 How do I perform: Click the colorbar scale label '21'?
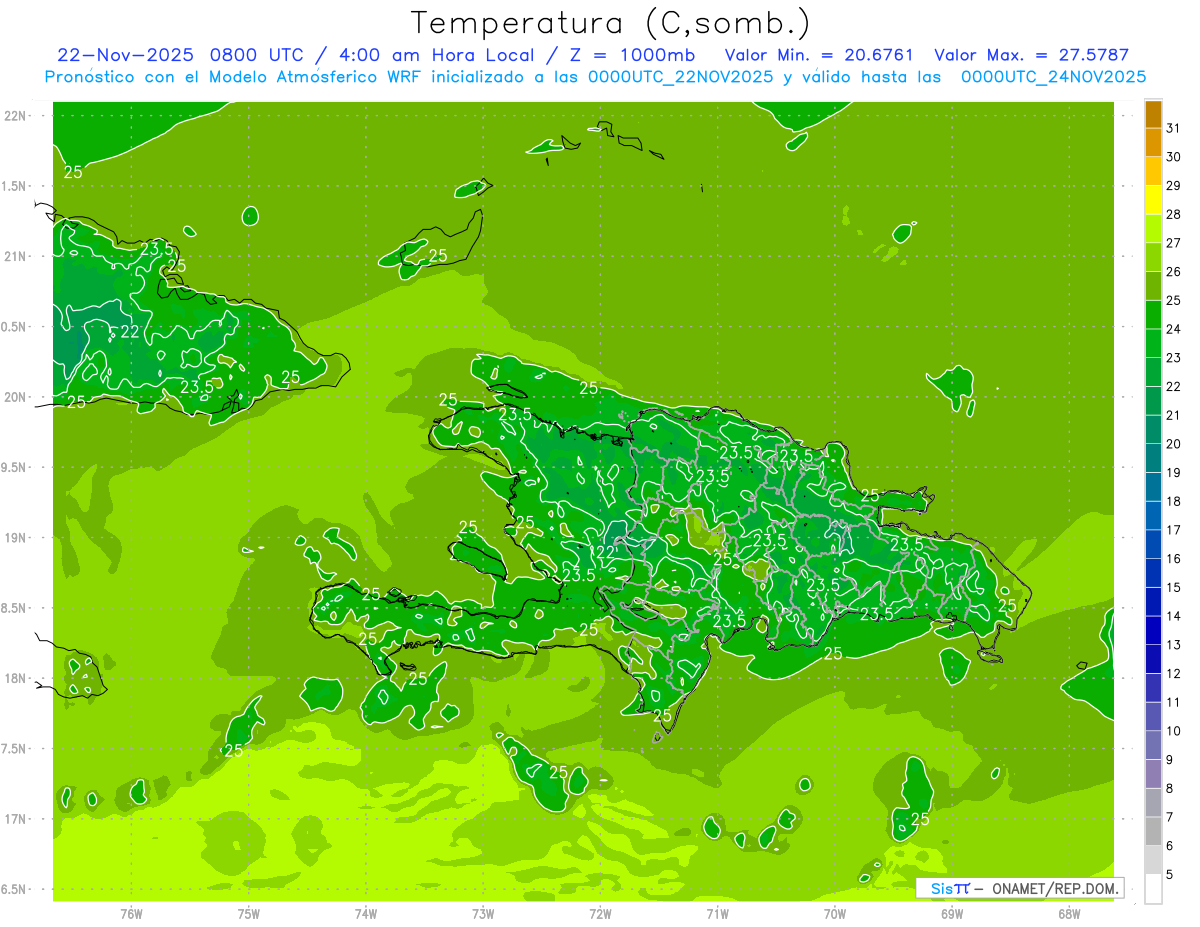[x=1173, y=415]
